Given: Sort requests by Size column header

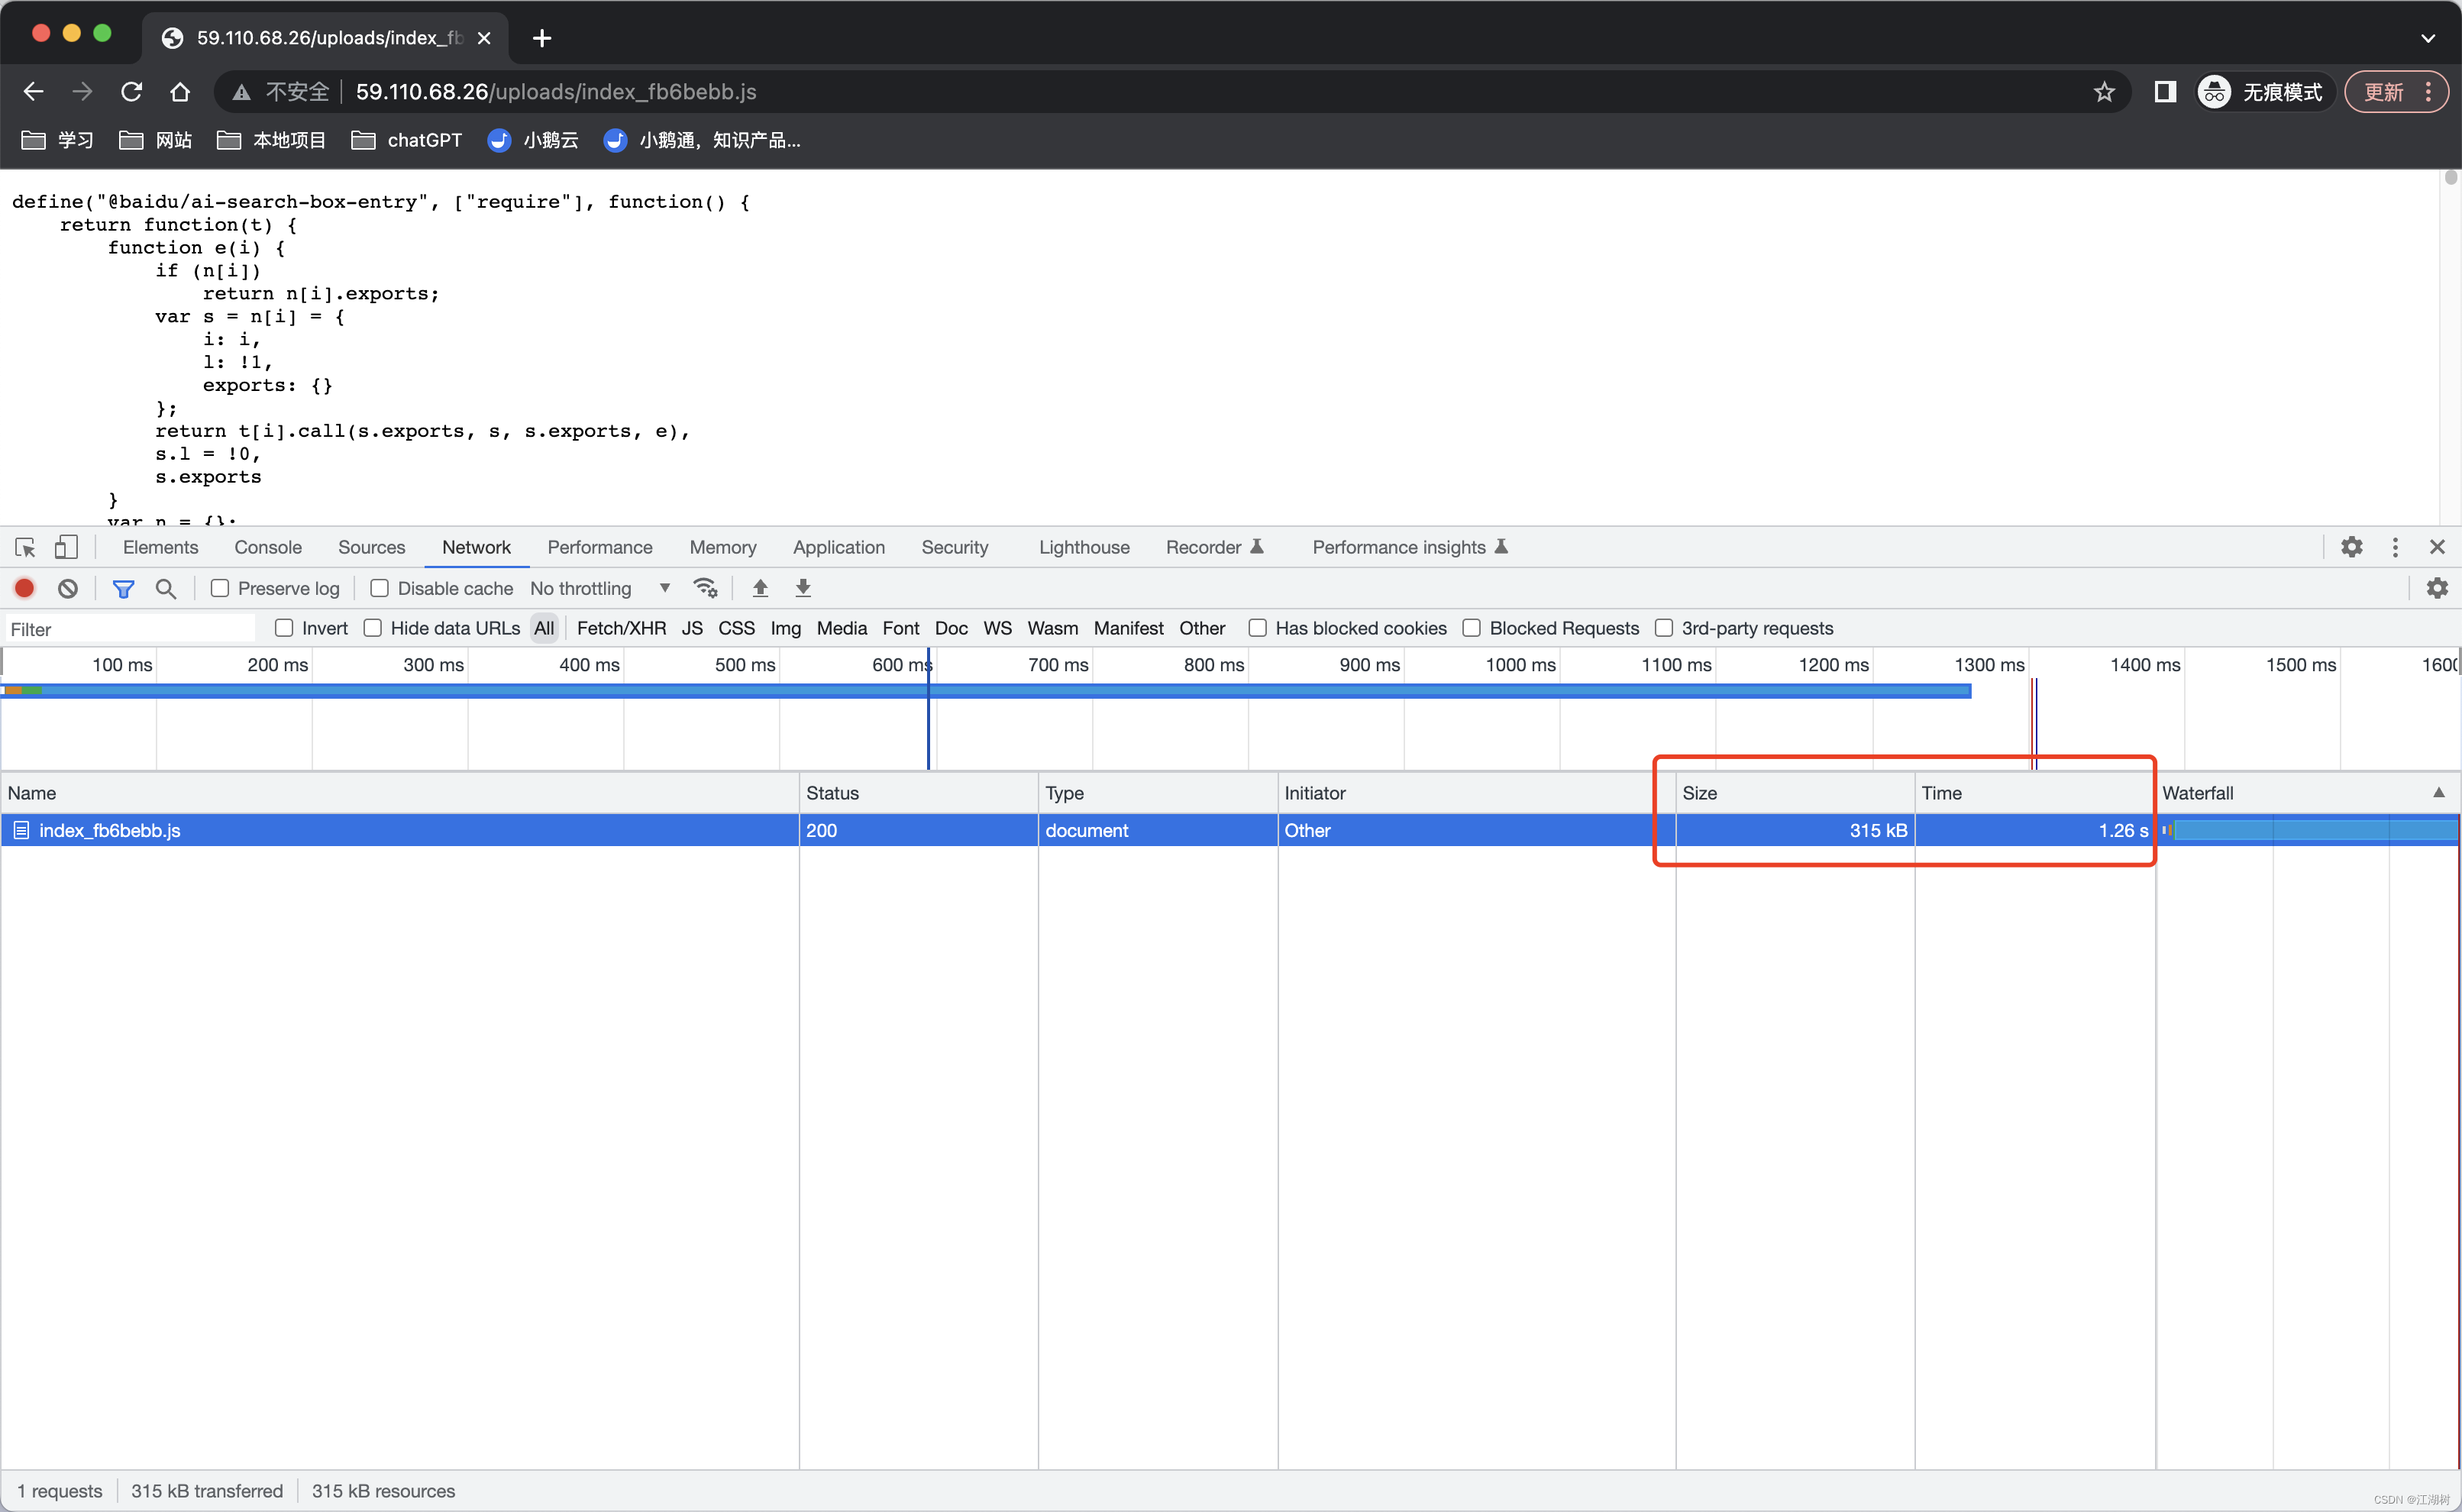Looking at the screenshot, I should tap(1795, 793).
